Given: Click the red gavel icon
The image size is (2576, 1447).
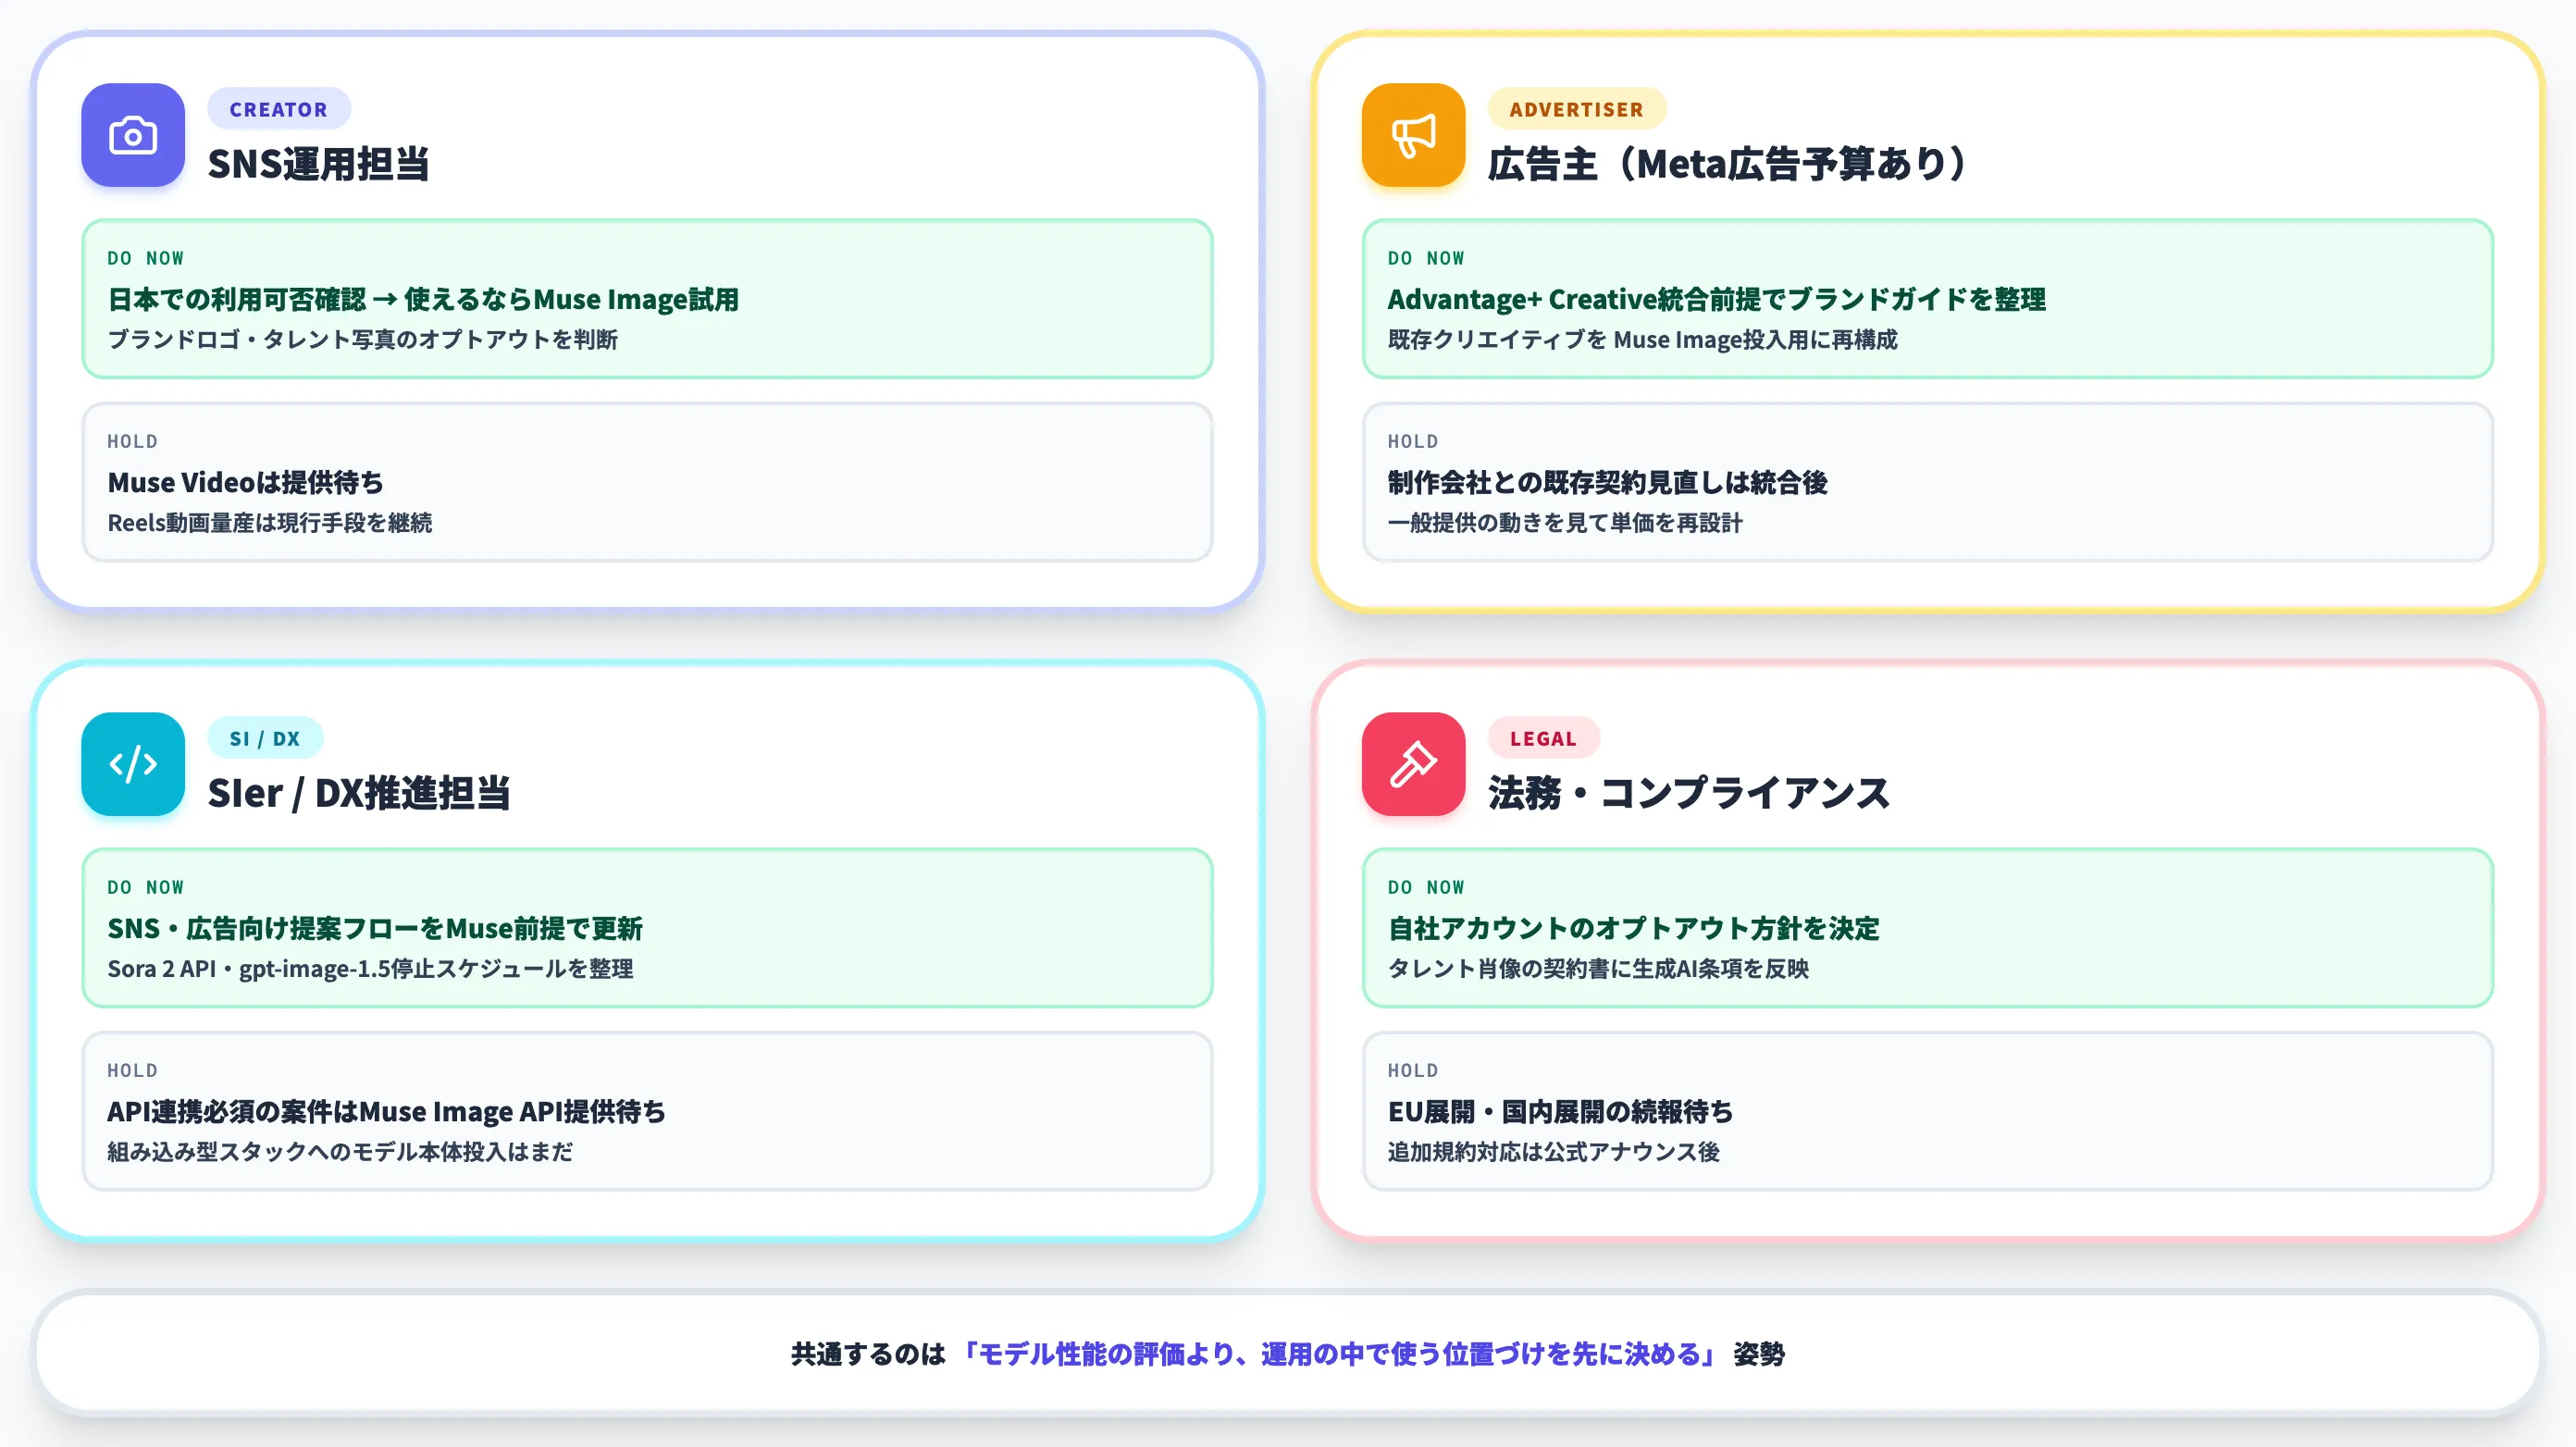Looking at the screenshot, I should [x=1413, y=764].
